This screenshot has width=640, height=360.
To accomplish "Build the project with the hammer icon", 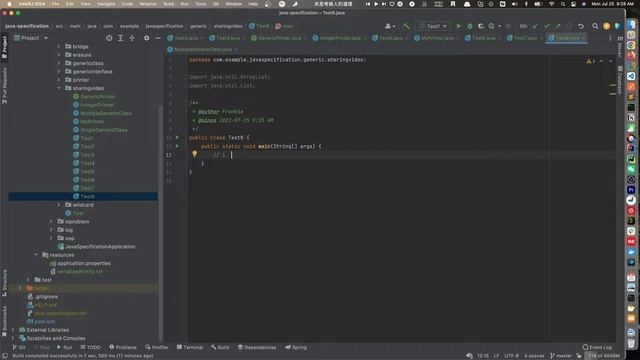I will tap(406, 26).
